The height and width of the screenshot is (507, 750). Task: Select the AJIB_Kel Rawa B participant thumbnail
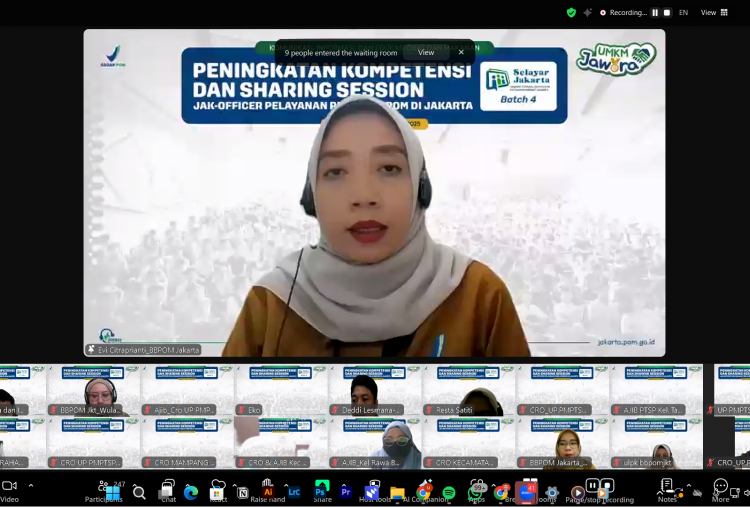coord(375,443)
